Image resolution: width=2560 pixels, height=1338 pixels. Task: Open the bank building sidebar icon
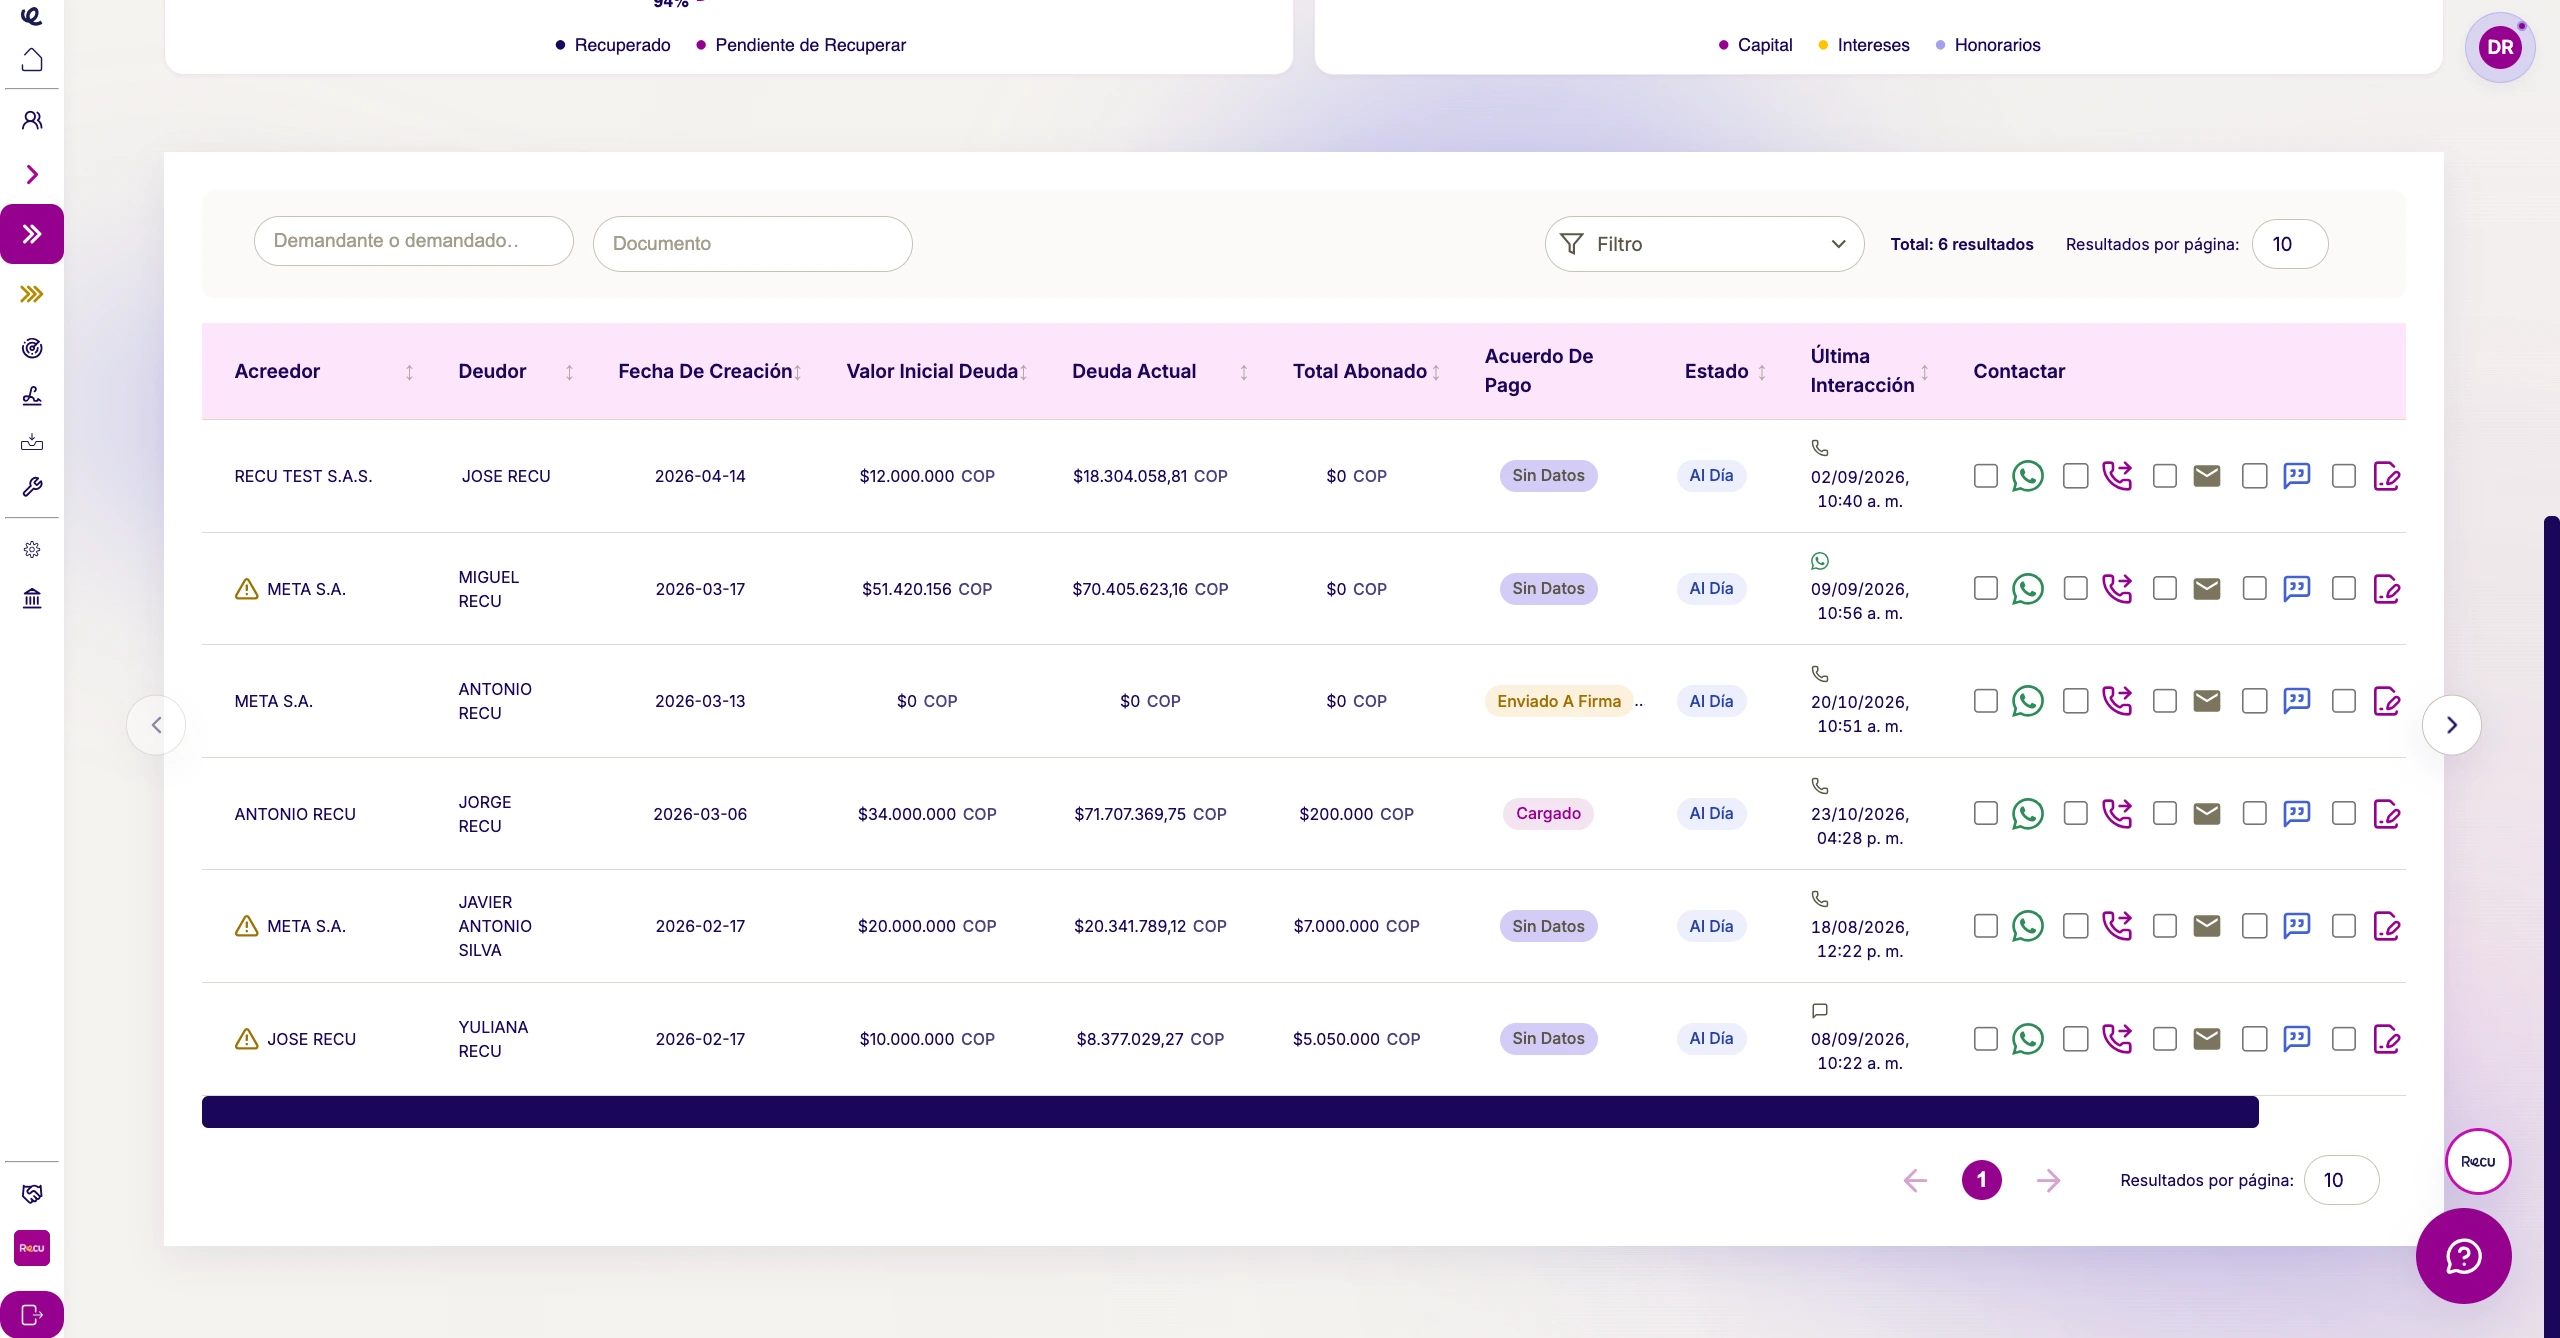[32, 598]
